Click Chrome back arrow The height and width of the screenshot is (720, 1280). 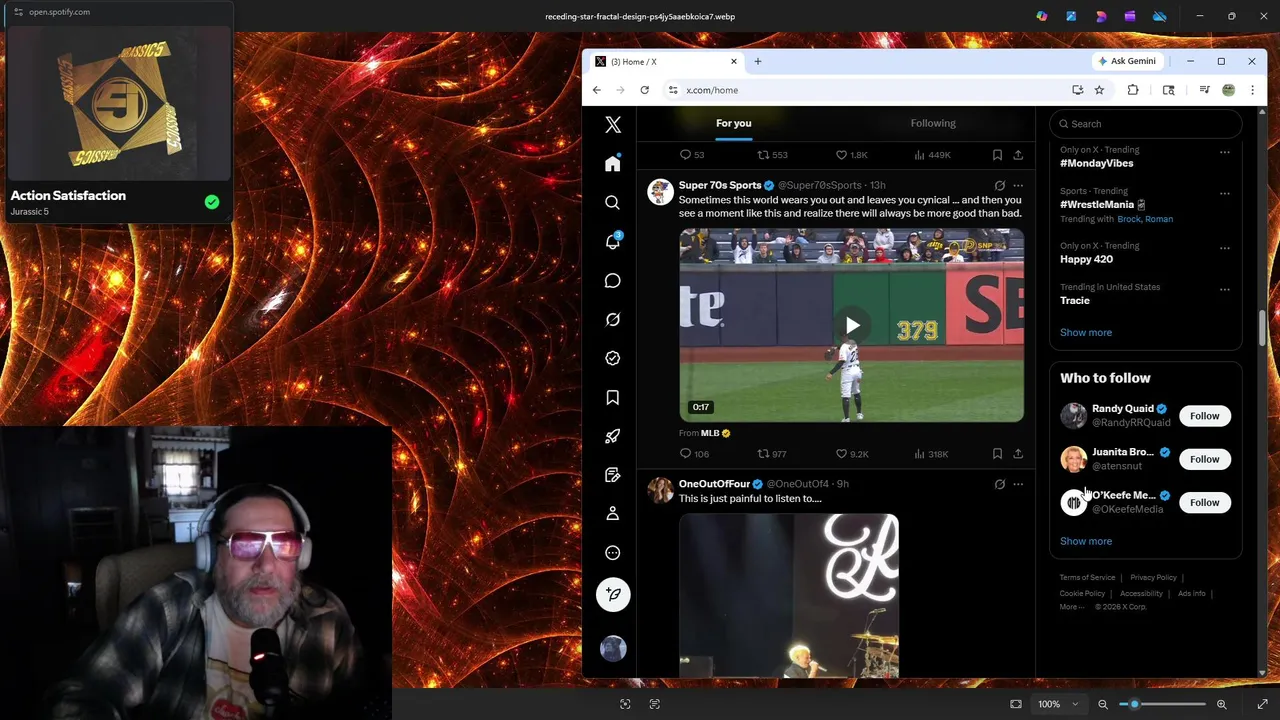pos(597,90)
